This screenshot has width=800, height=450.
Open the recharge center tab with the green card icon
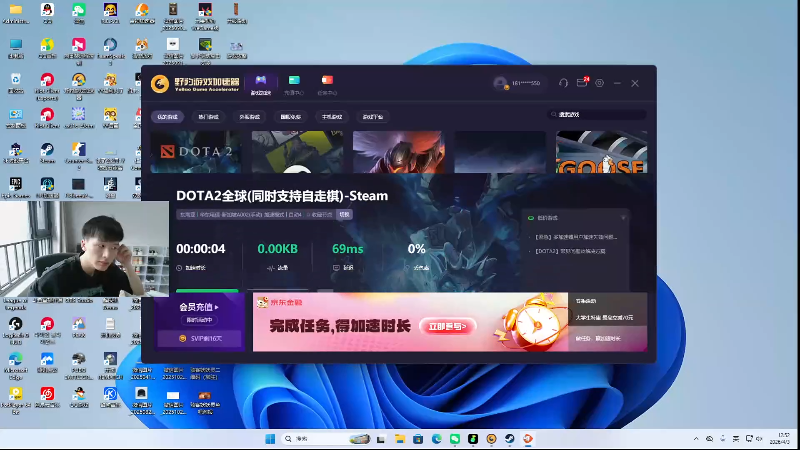point(294,85)
